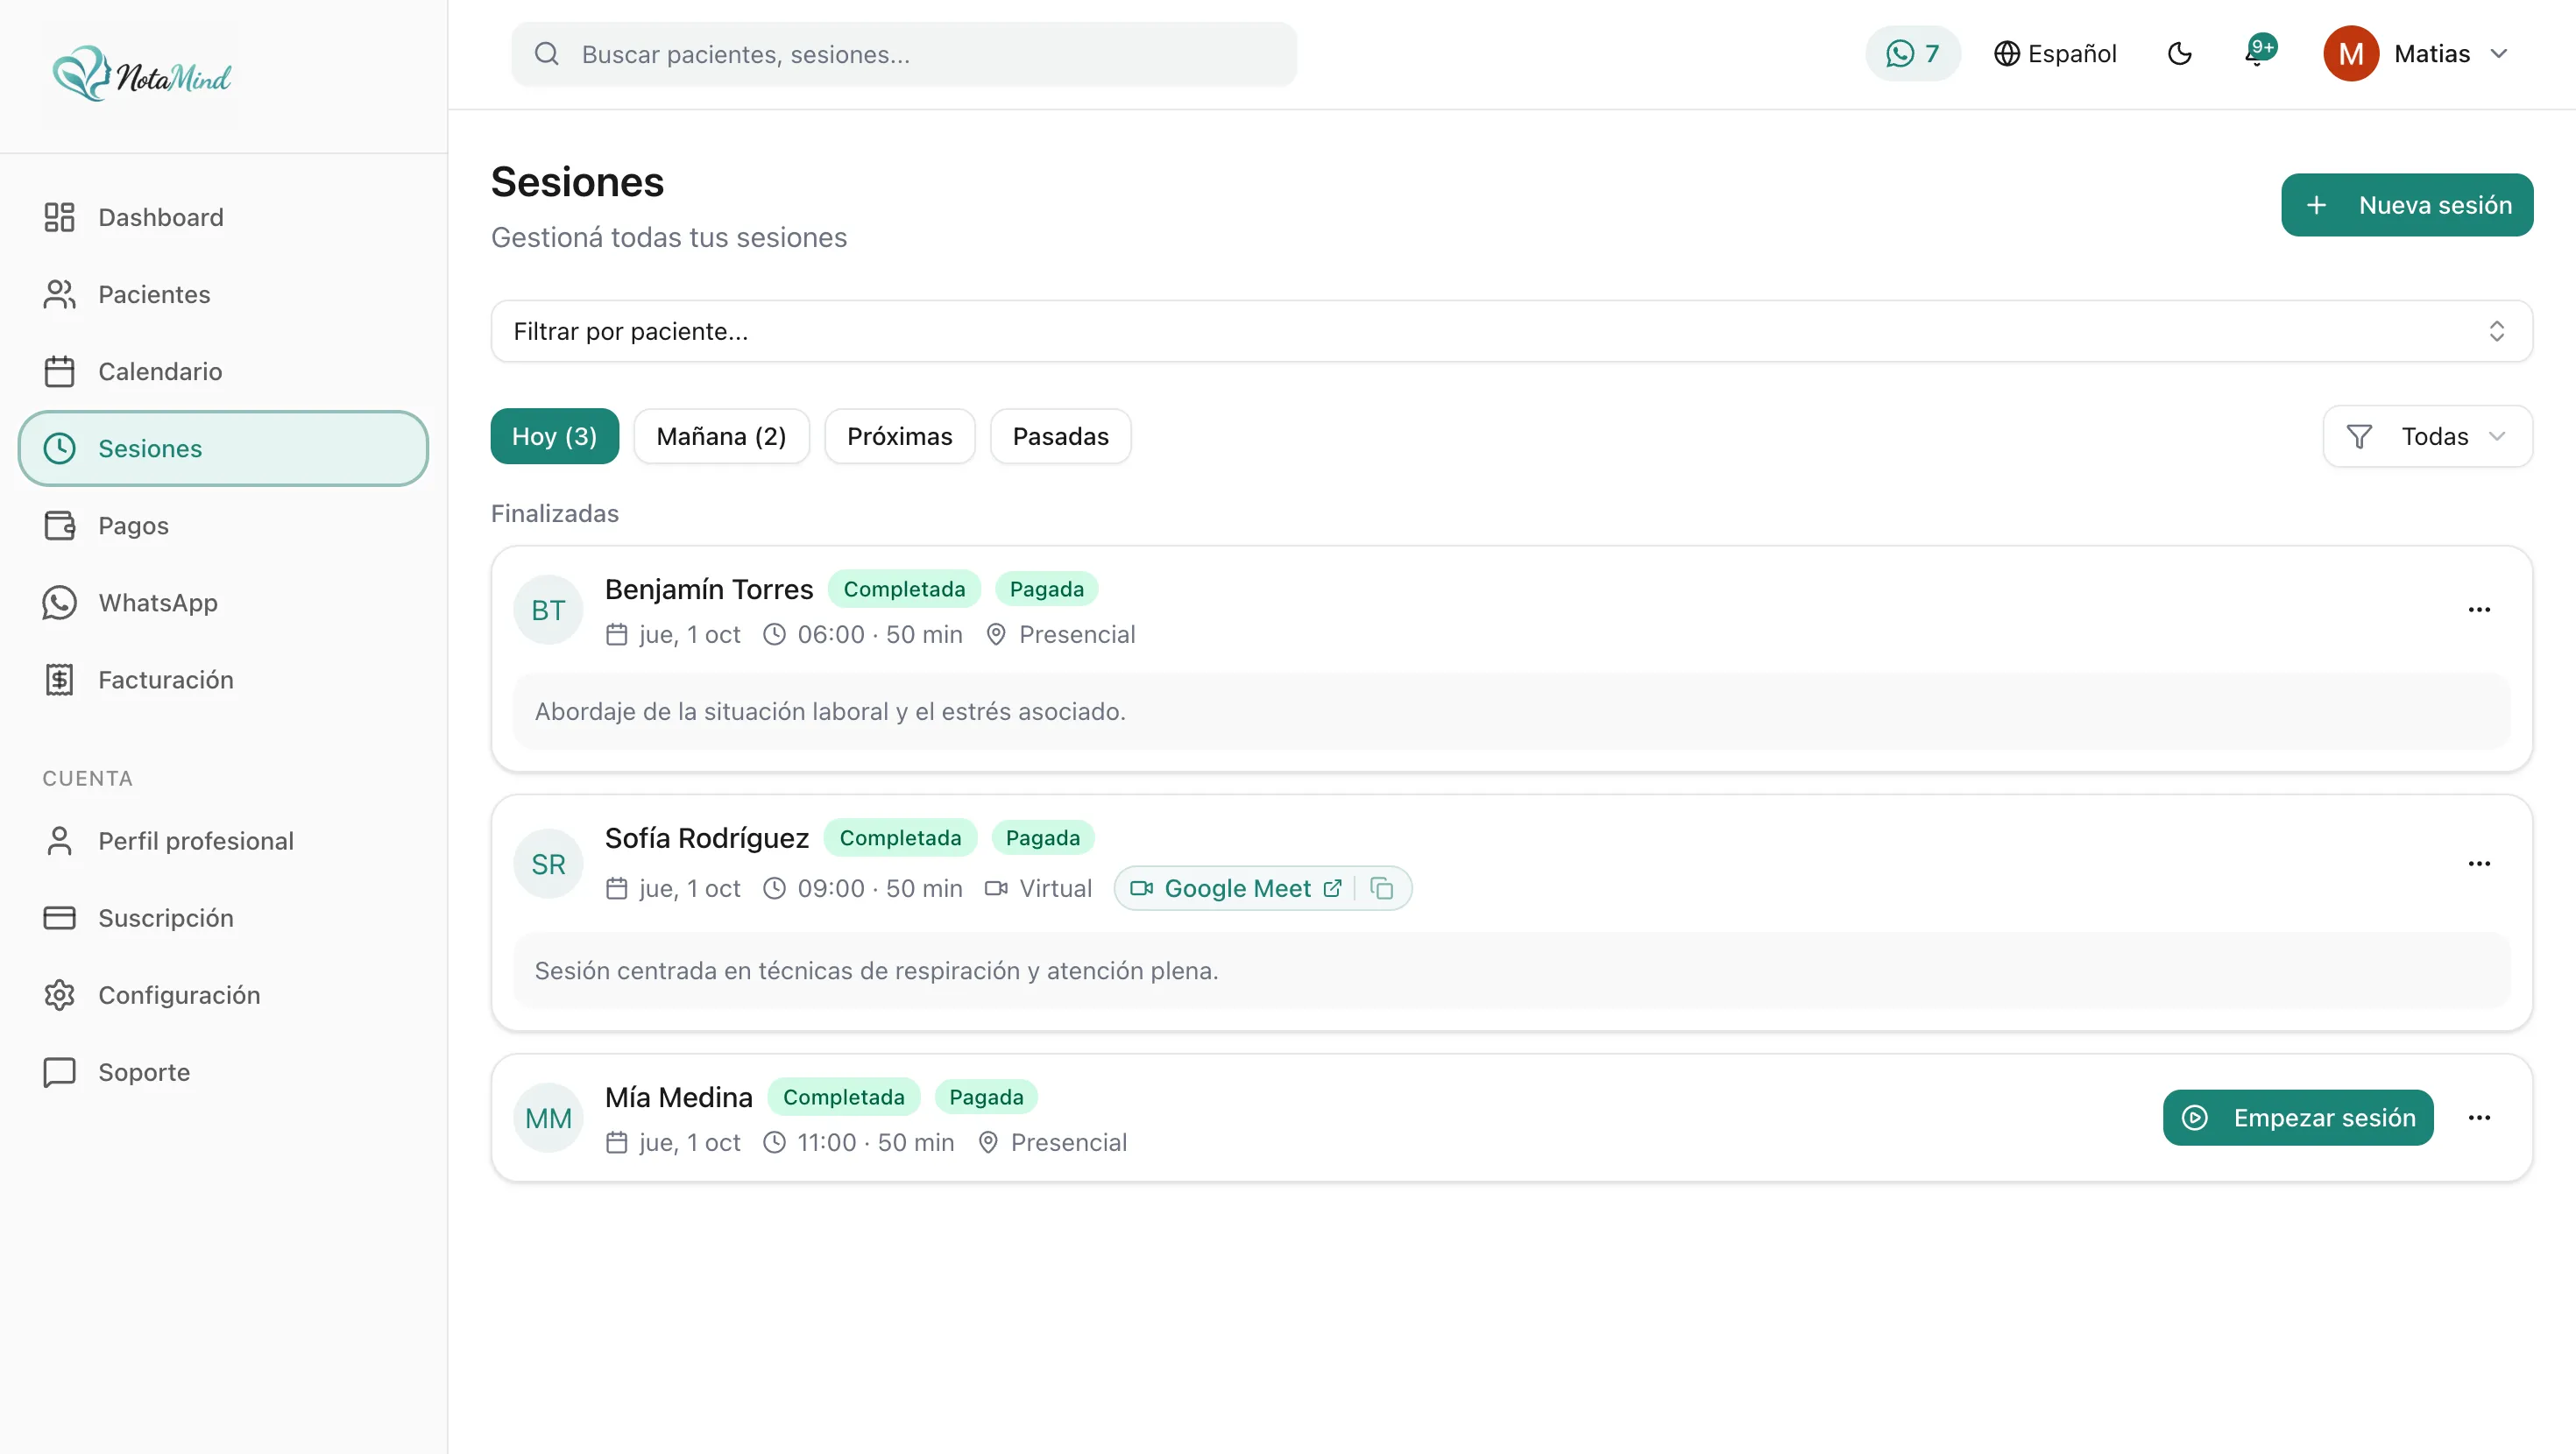Click the note about técnicas de respiración

(1511, 970)
